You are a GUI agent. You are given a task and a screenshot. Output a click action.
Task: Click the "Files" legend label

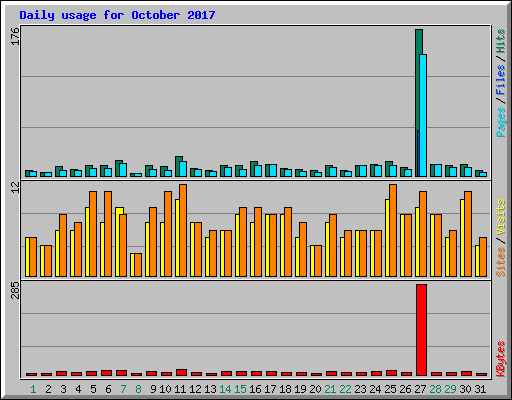pyautogui.click(x=500, y=79)
